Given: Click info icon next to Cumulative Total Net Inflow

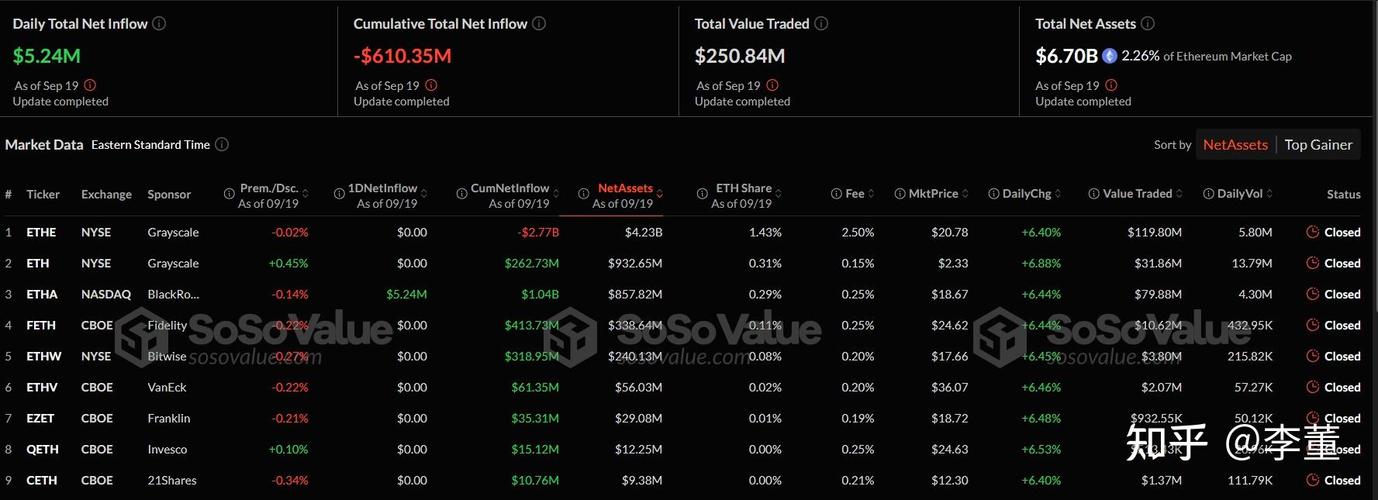Looking at the screenshot, I should tap(539, 23).
